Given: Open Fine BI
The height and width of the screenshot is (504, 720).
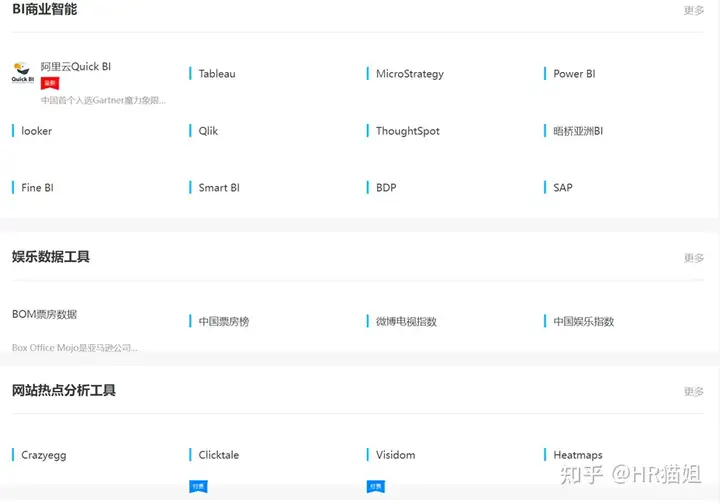Looking at the screenshot, I should 37,188.
